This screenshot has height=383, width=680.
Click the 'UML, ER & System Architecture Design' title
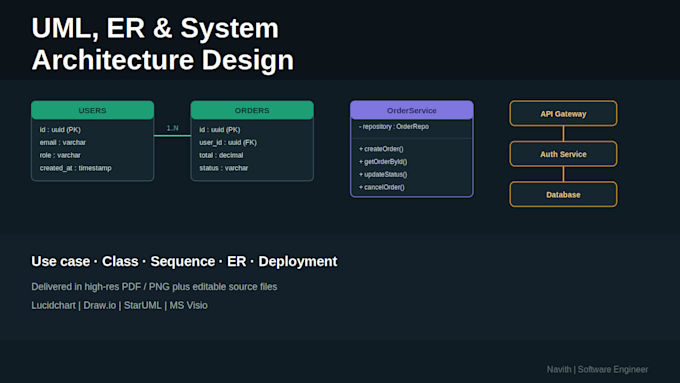[163, 44]
